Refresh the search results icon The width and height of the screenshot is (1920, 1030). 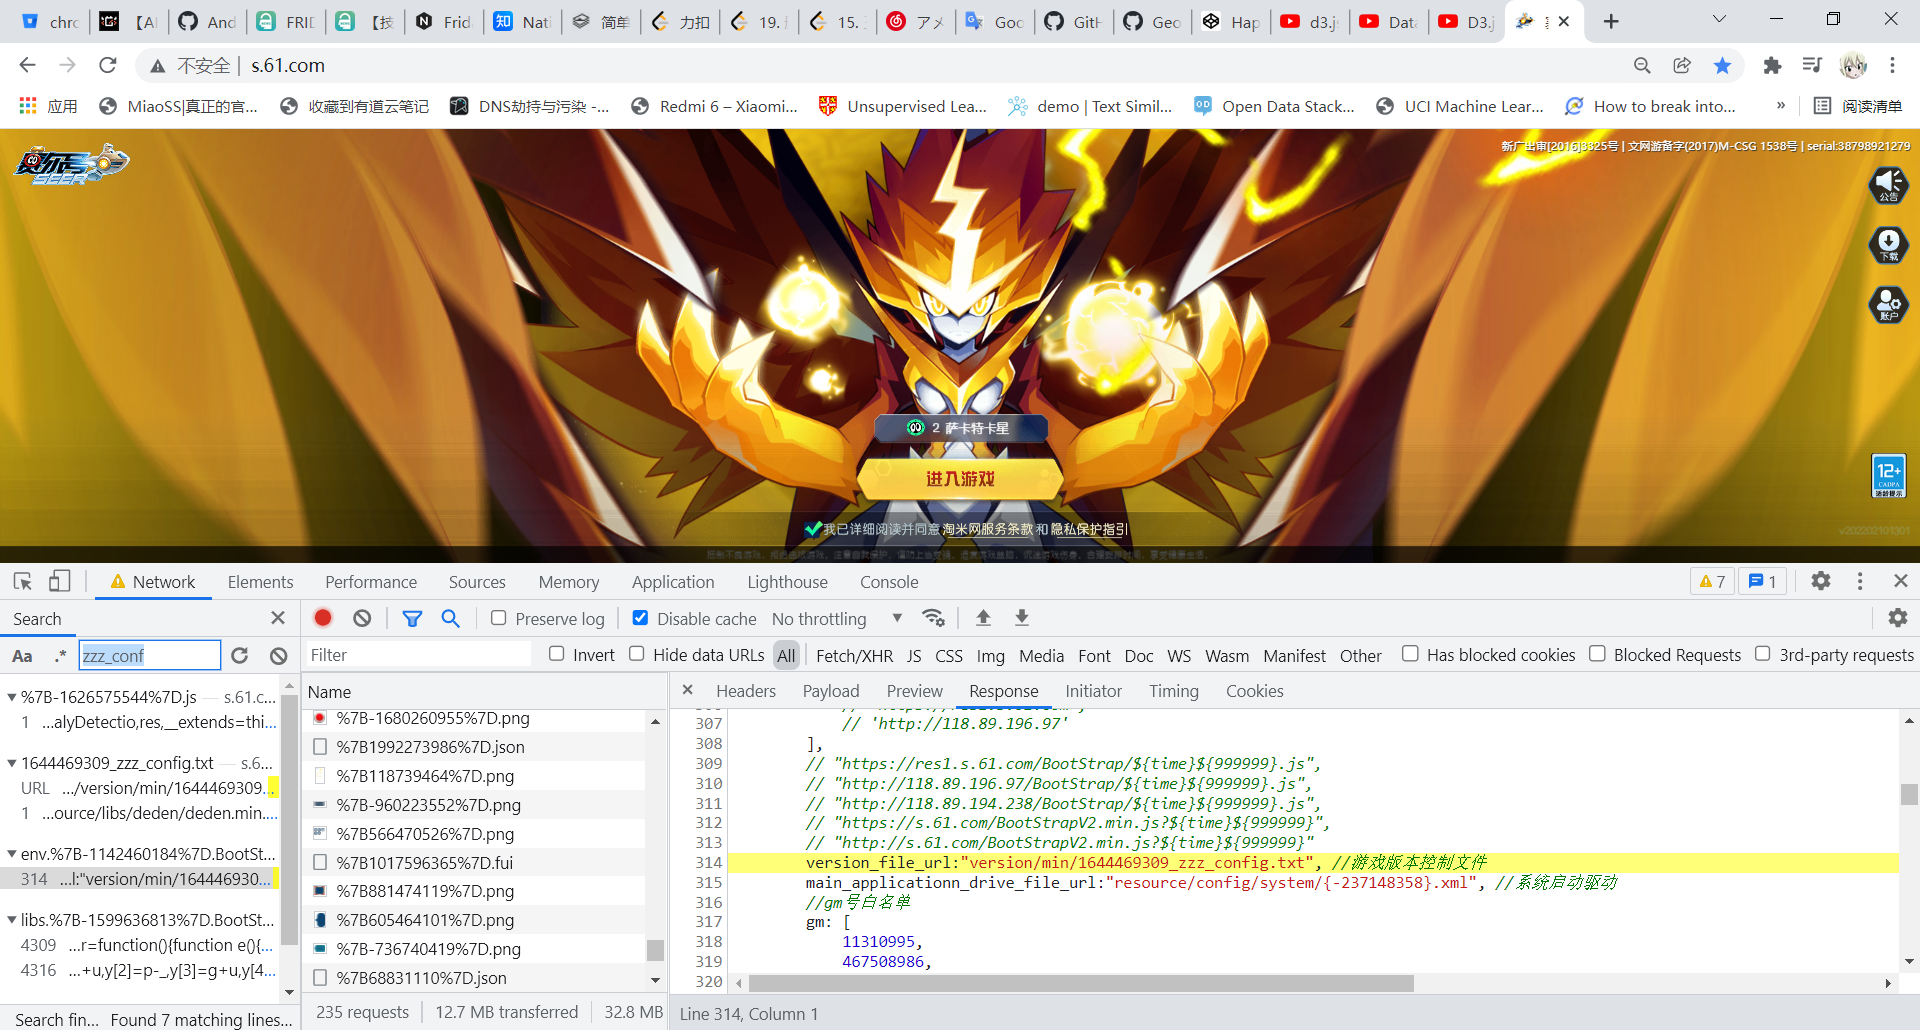tap(239, 655)
